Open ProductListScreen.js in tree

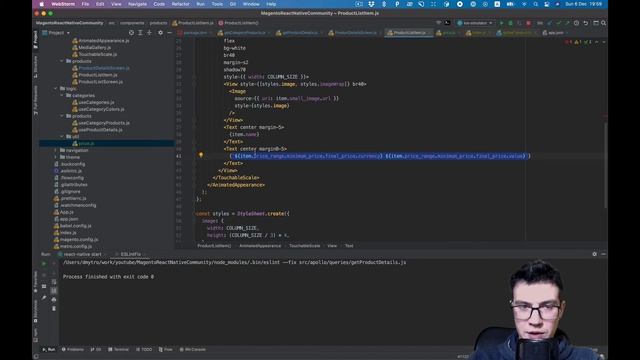pos(100,82)
